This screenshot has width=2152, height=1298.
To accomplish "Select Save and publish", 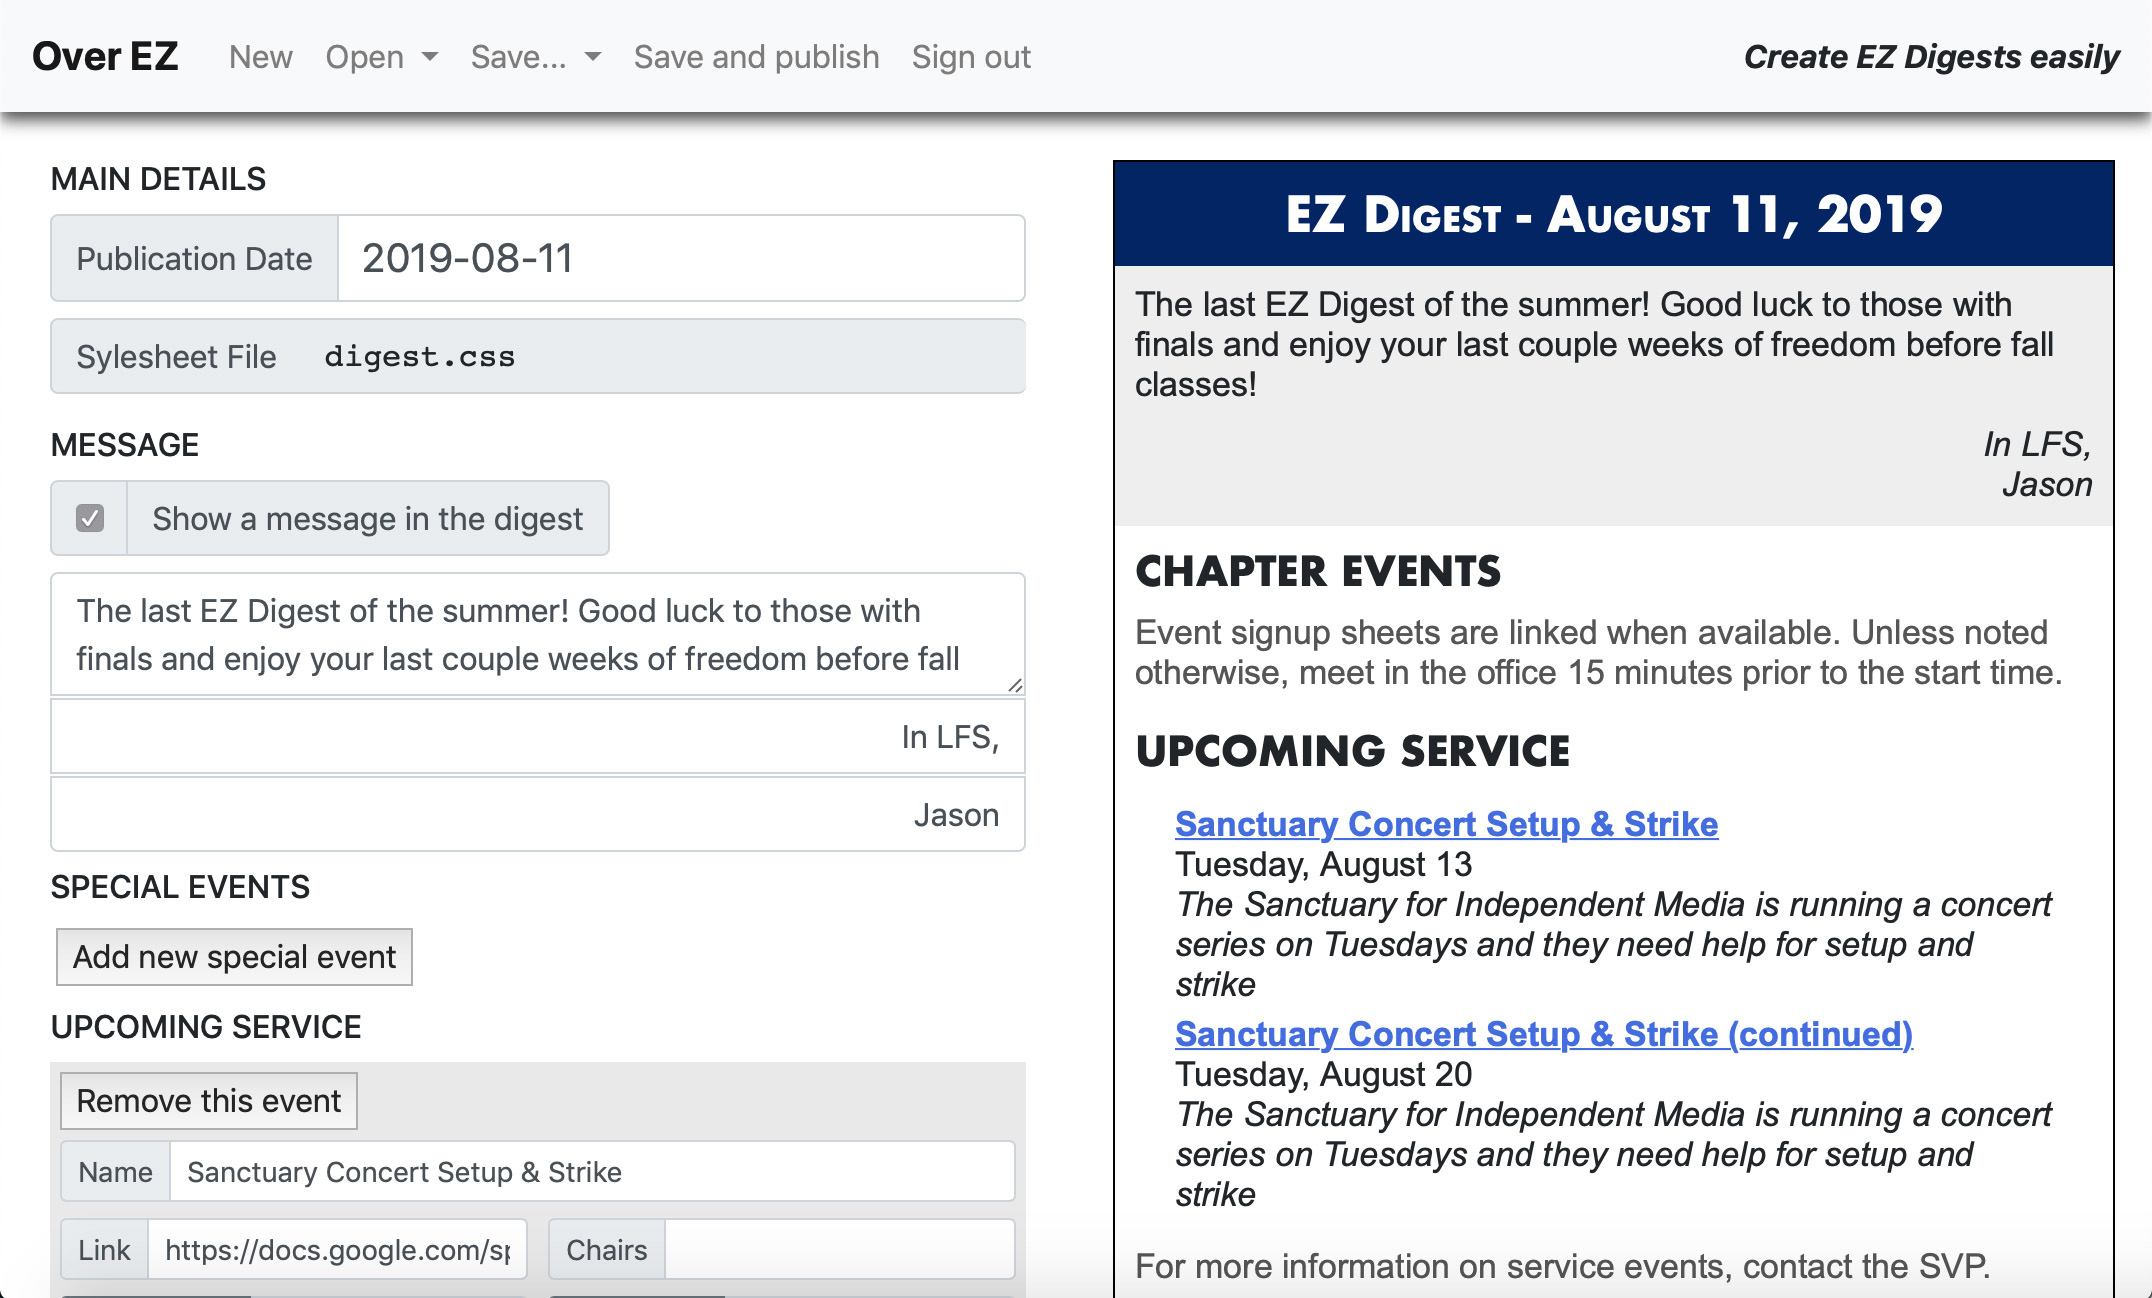I will pyautogui.click(x=757, y=57).
